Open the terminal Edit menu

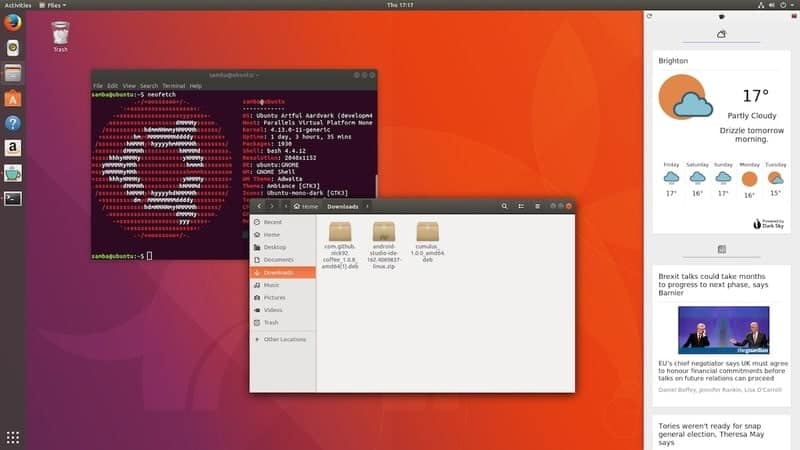click(x=113, y=86)
